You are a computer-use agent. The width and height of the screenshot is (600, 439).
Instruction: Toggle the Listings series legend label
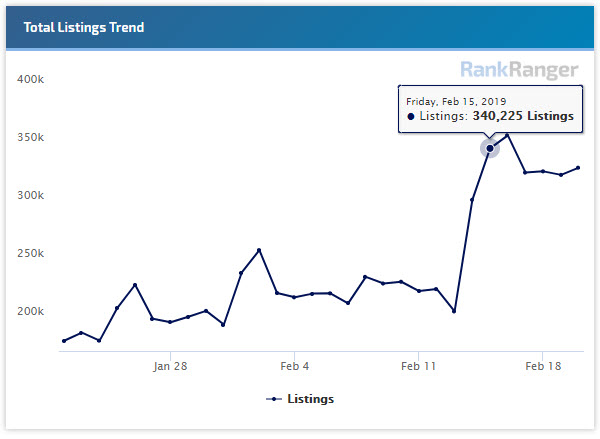(x=310, y=399)
